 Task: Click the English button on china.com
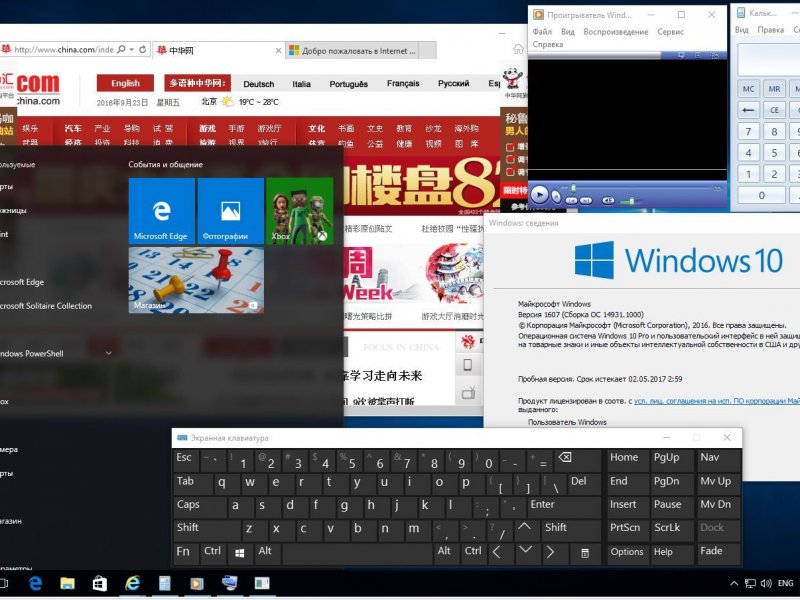(126, 83)
